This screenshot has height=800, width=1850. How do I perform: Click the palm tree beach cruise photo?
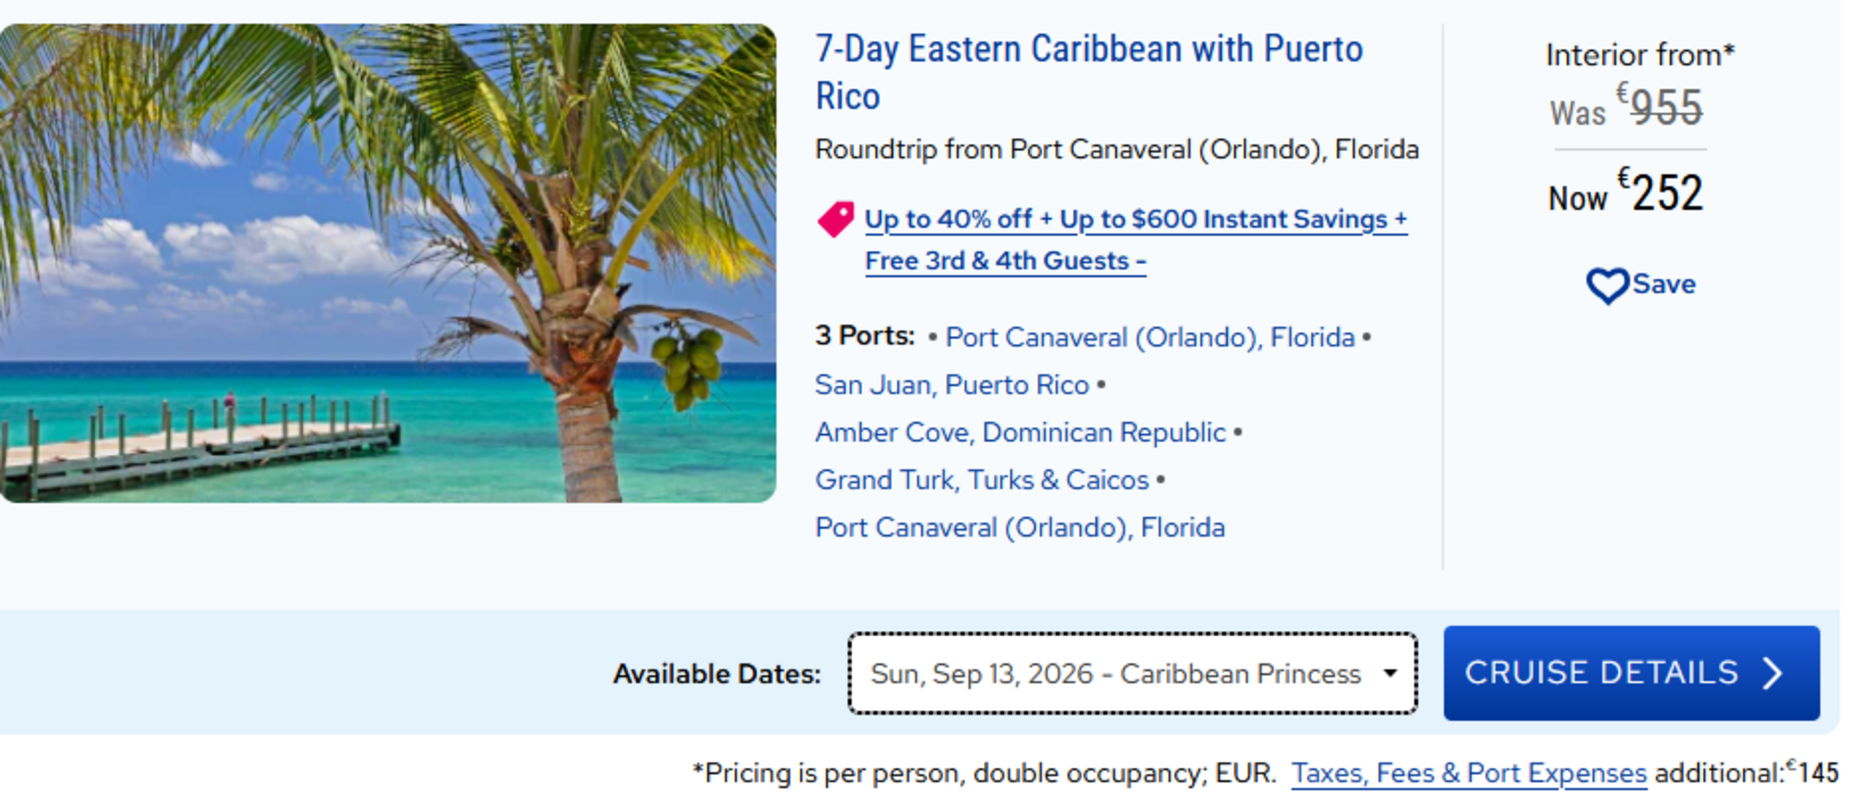click(387, 263)
